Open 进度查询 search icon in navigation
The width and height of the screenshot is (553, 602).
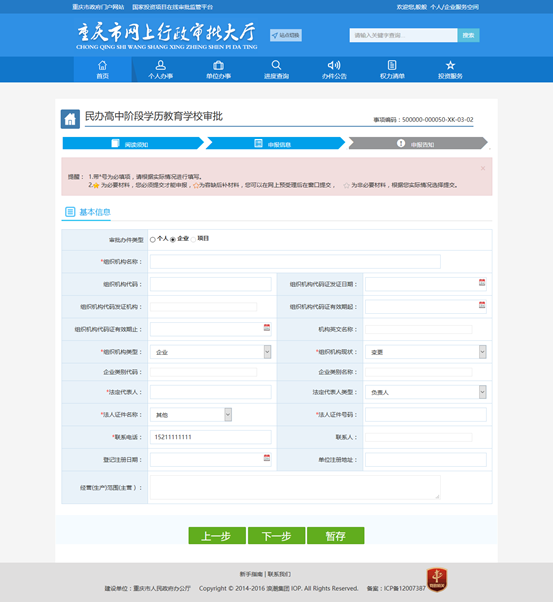coord(276,65)
